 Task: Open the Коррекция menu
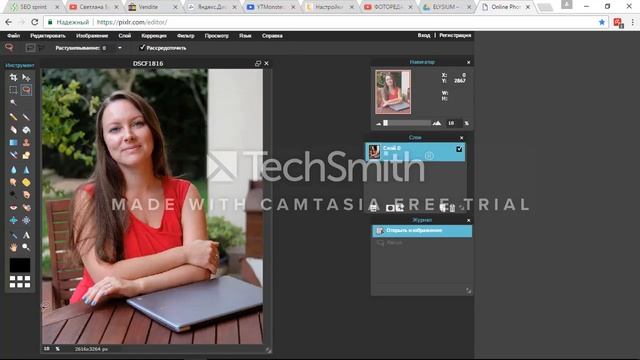154,36
